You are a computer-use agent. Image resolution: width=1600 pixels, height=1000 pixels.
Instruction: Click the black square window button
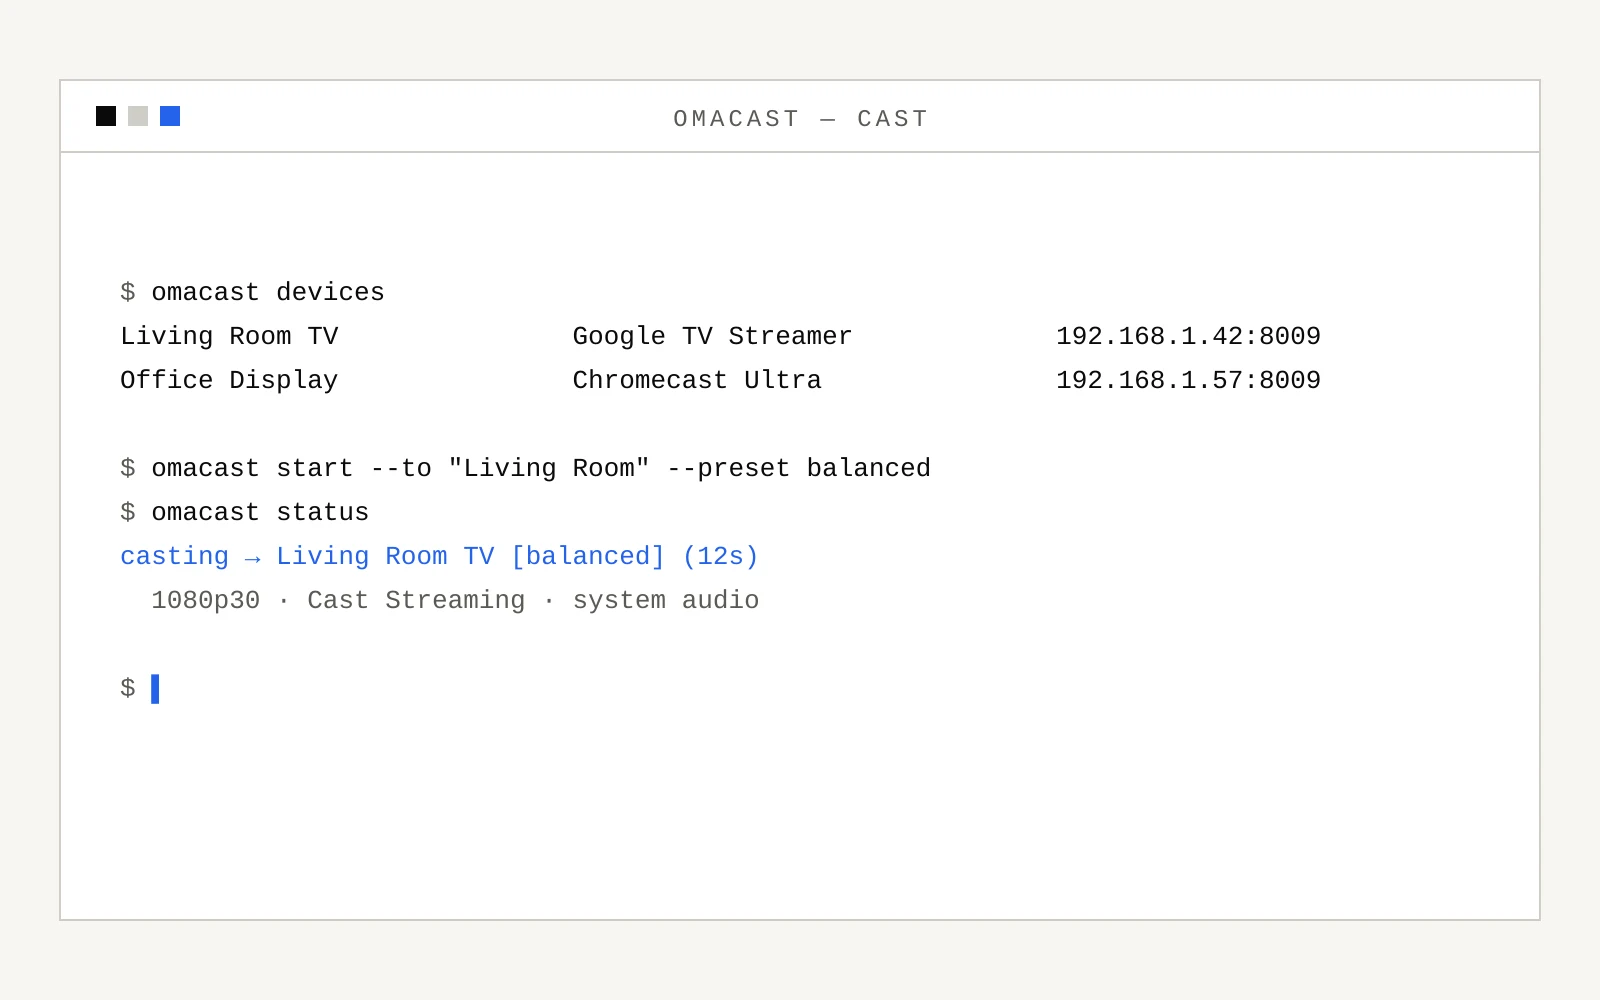106,116
